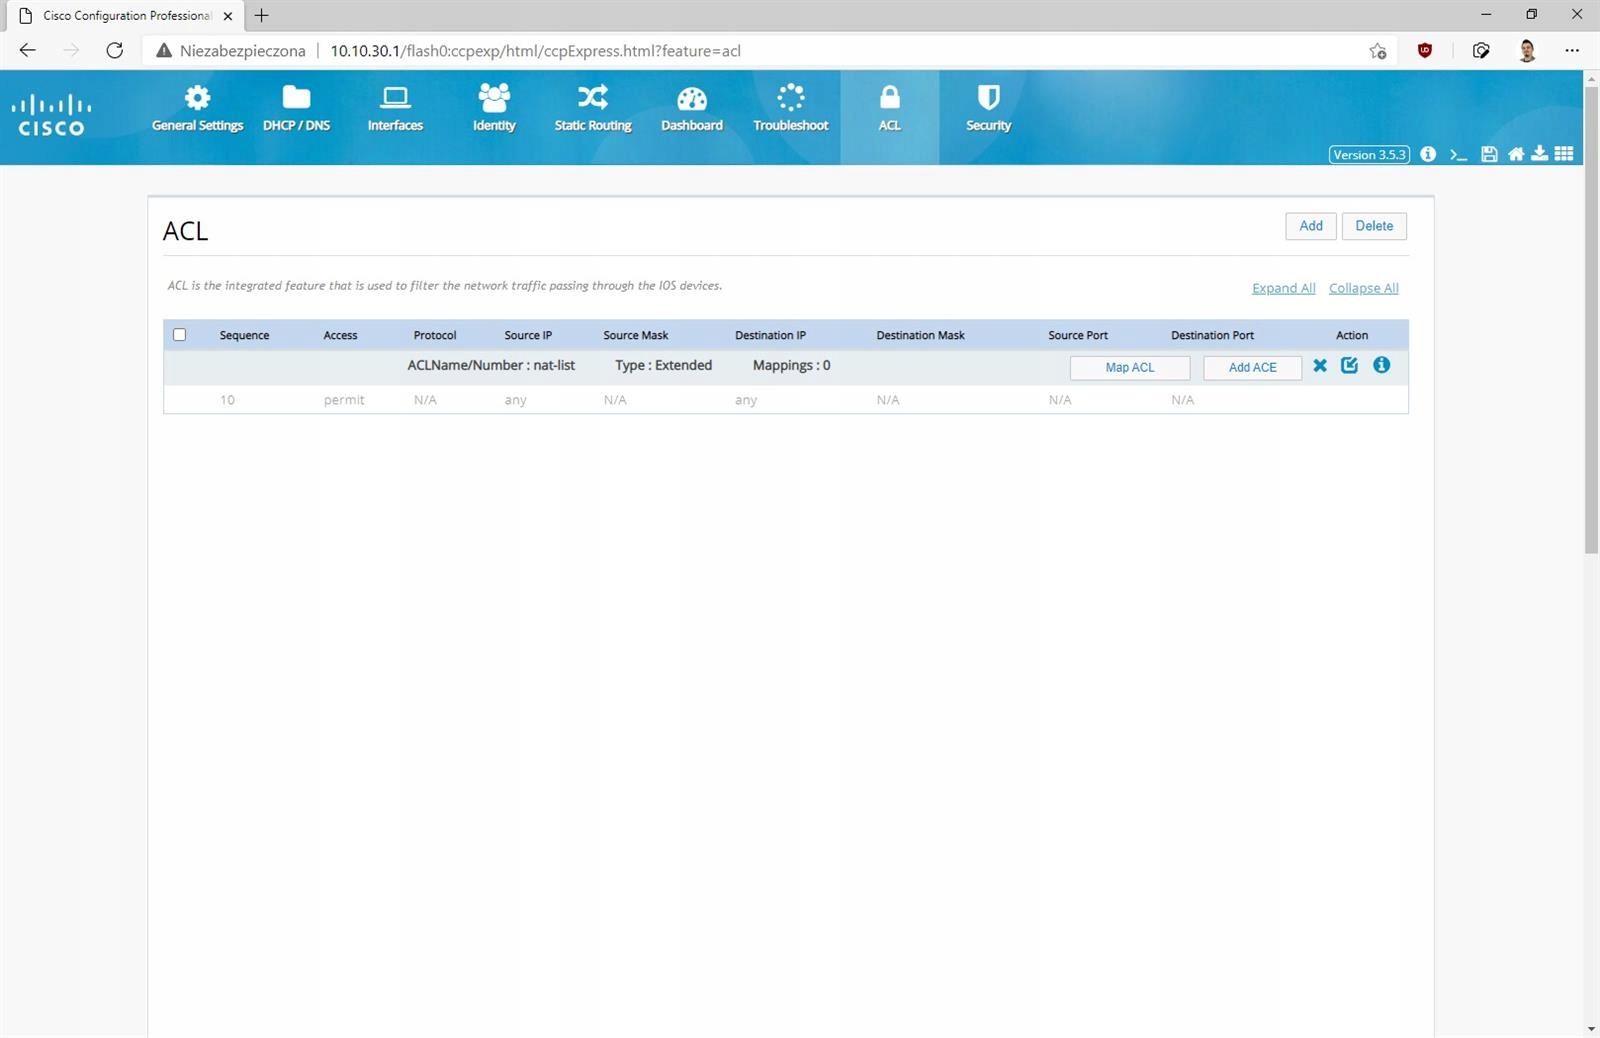
Task: Click the browser address bar URL
Action: 535,51
